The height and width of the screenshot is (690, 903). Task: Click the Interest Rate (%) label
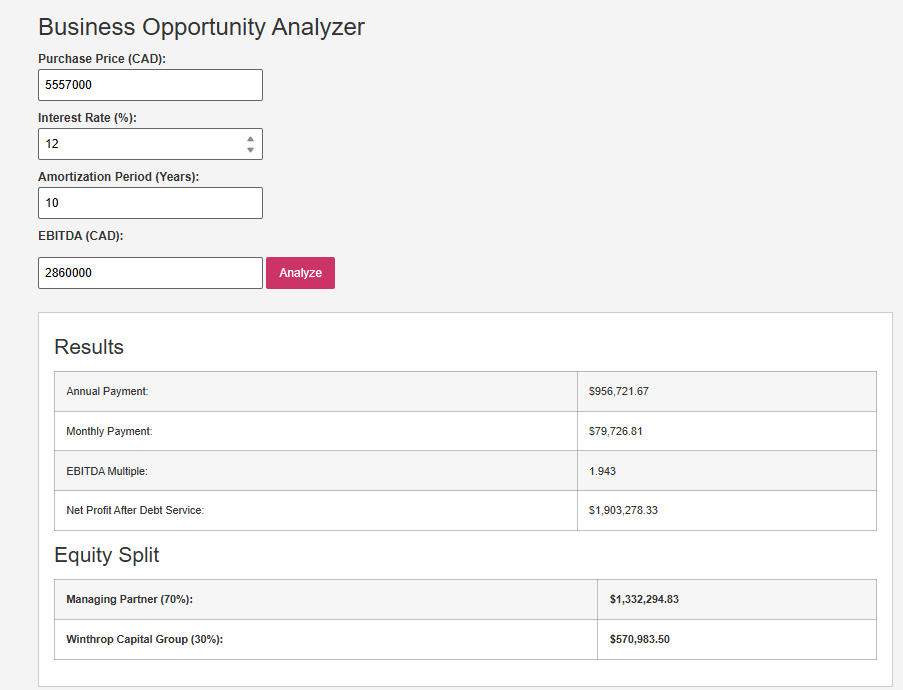tap(87, 118)
